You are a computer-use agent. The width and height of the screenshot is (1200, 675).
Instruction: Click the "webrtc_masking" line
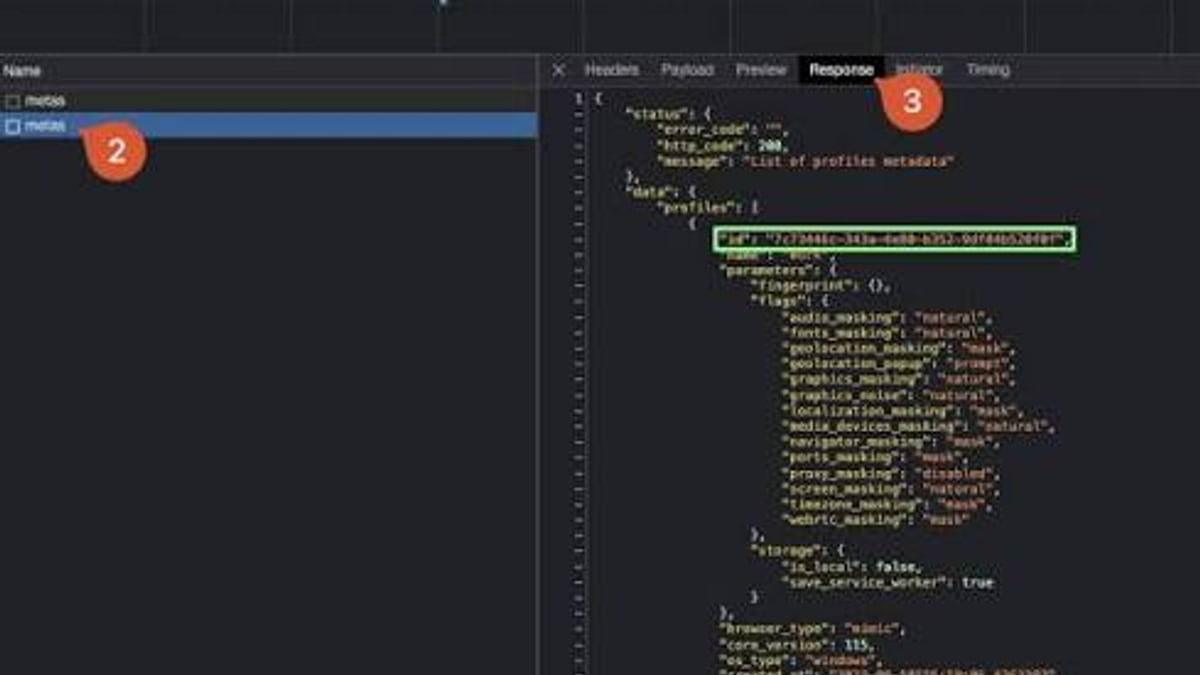pyautogui.click(x=874, y=521)
